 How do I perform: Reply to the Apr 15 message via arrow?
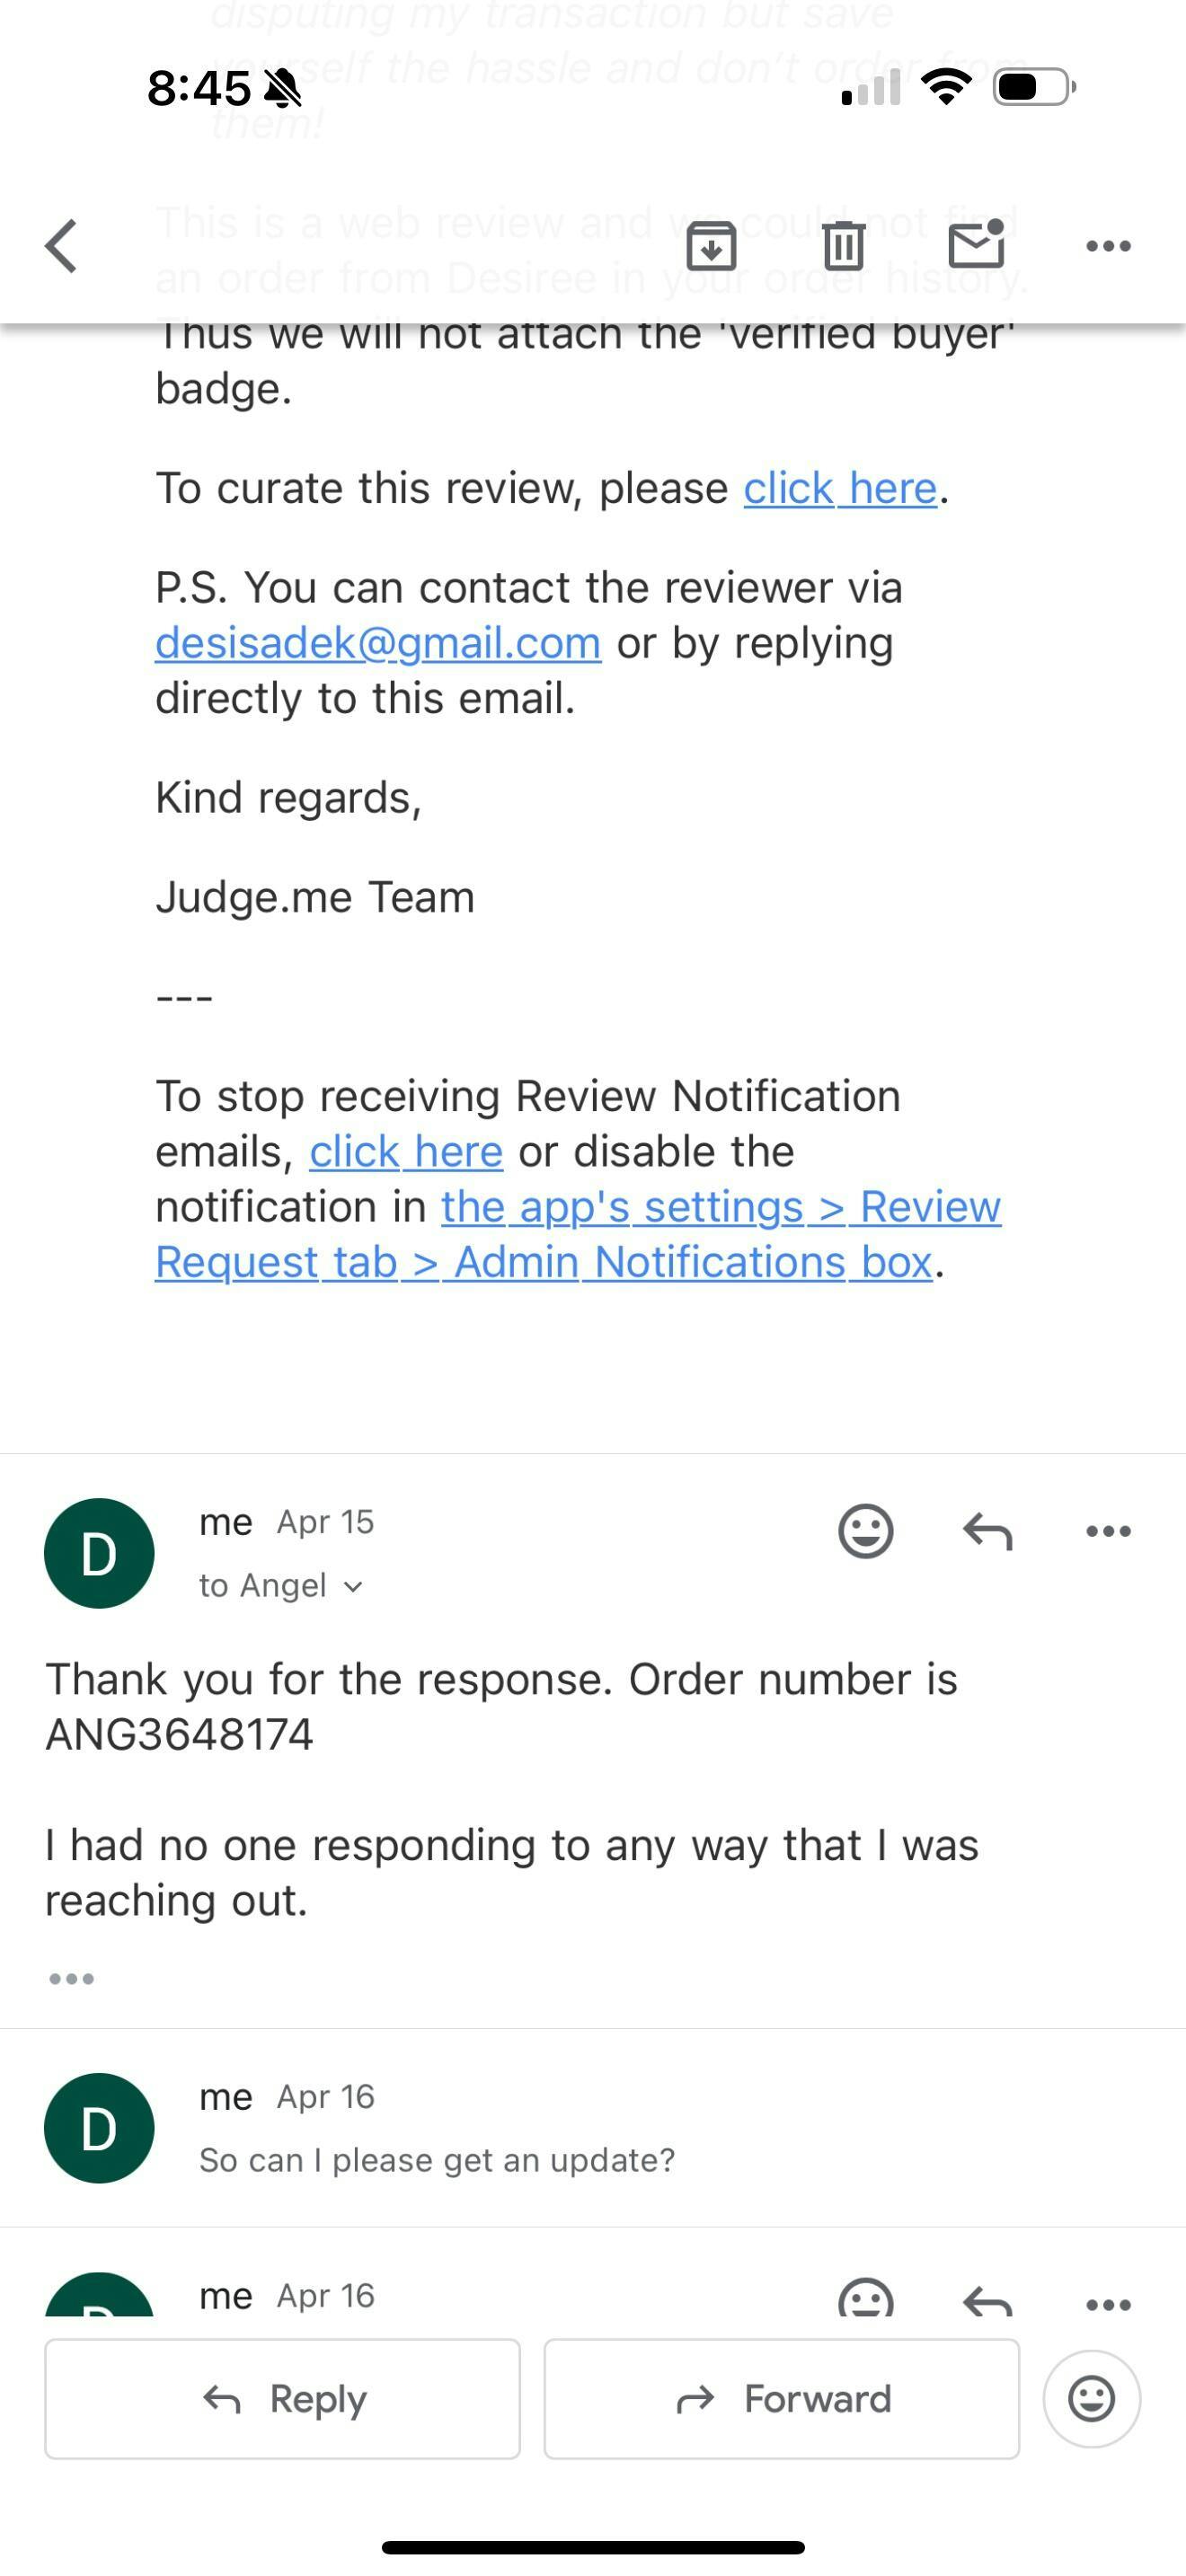click(x=988, y=1531)
